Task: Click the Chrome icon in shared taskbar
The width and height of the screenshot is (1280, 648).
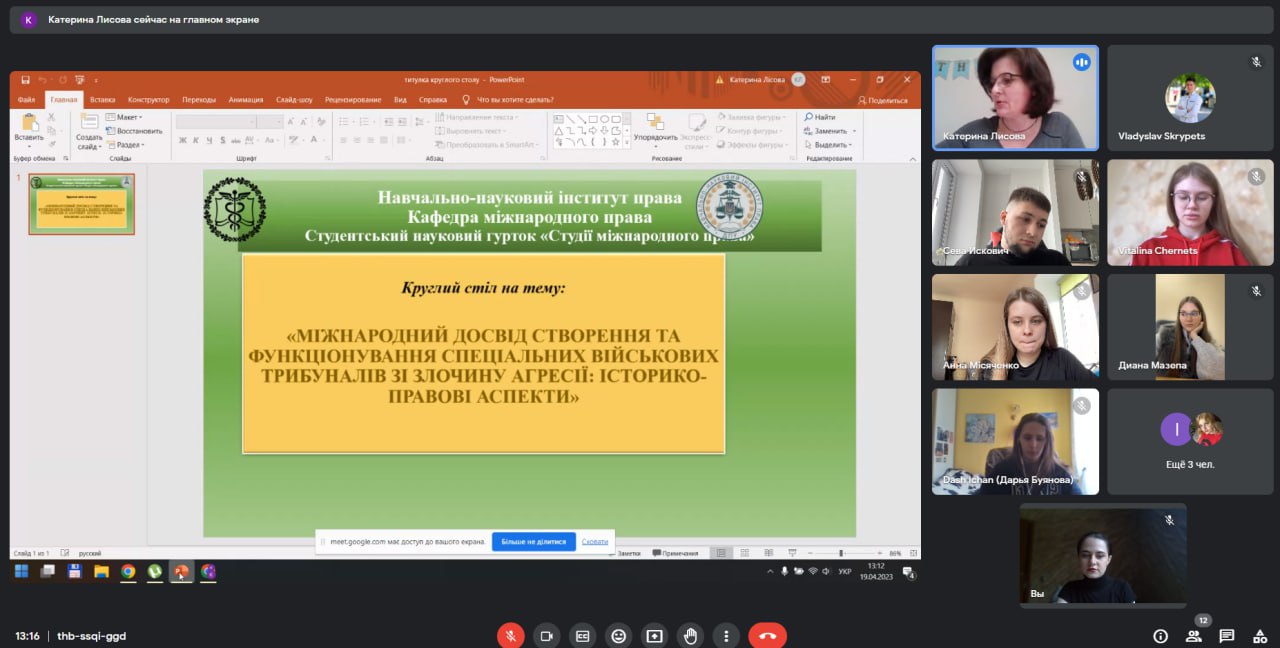Action: click(x=128, y=572)
